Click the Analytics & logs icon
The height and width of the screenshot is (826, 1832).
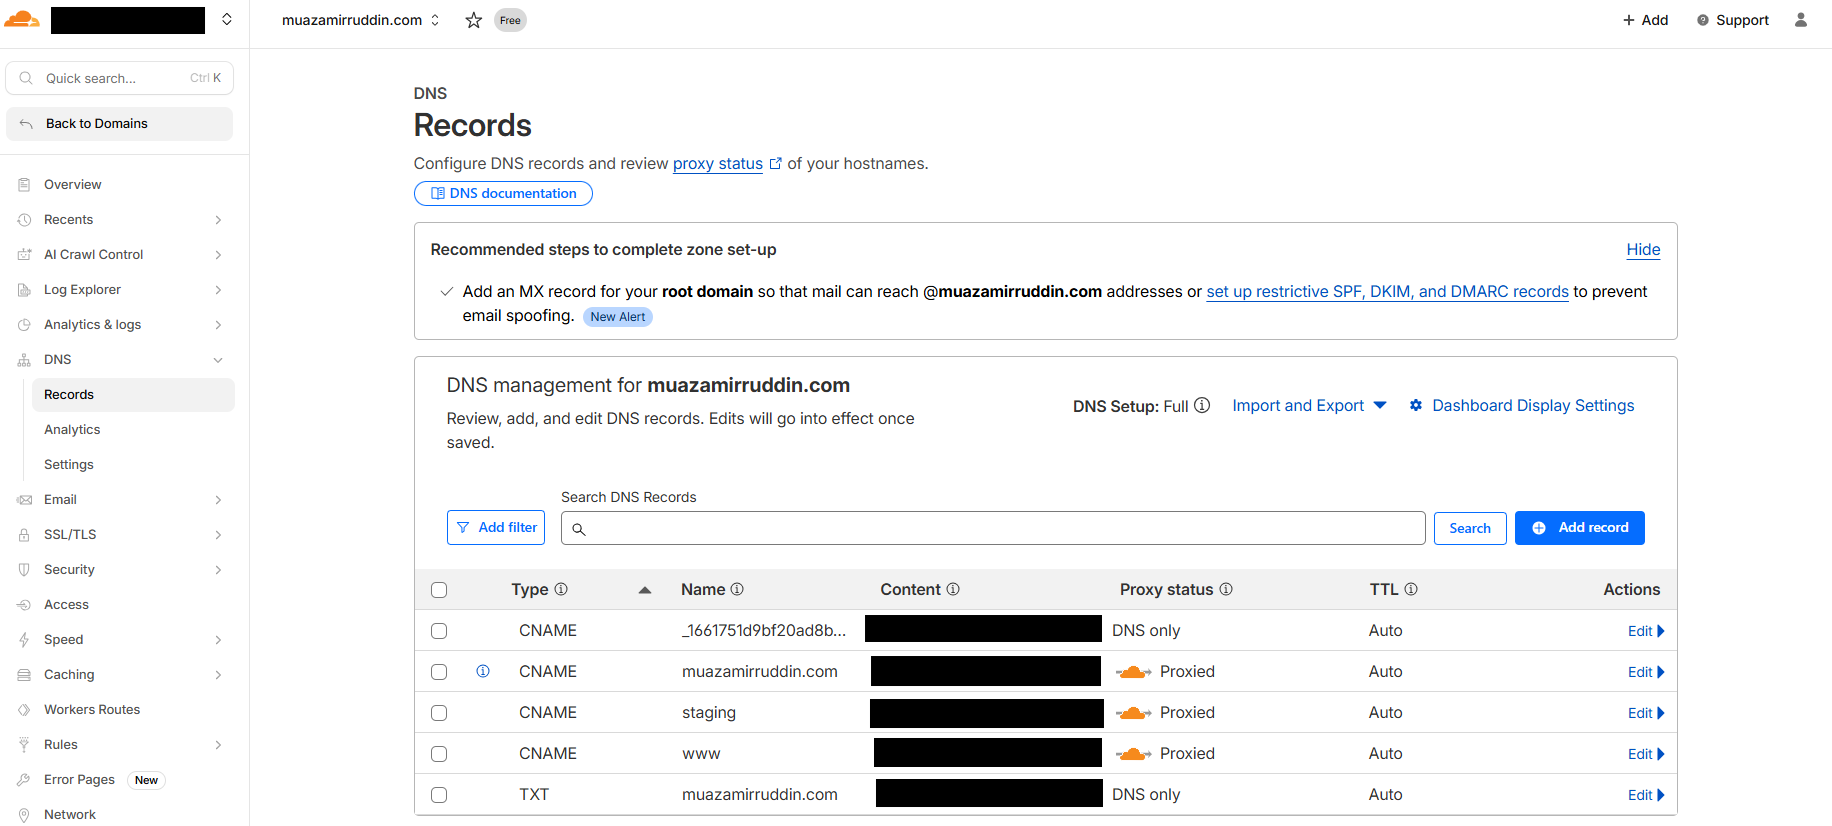coord(24,325)
